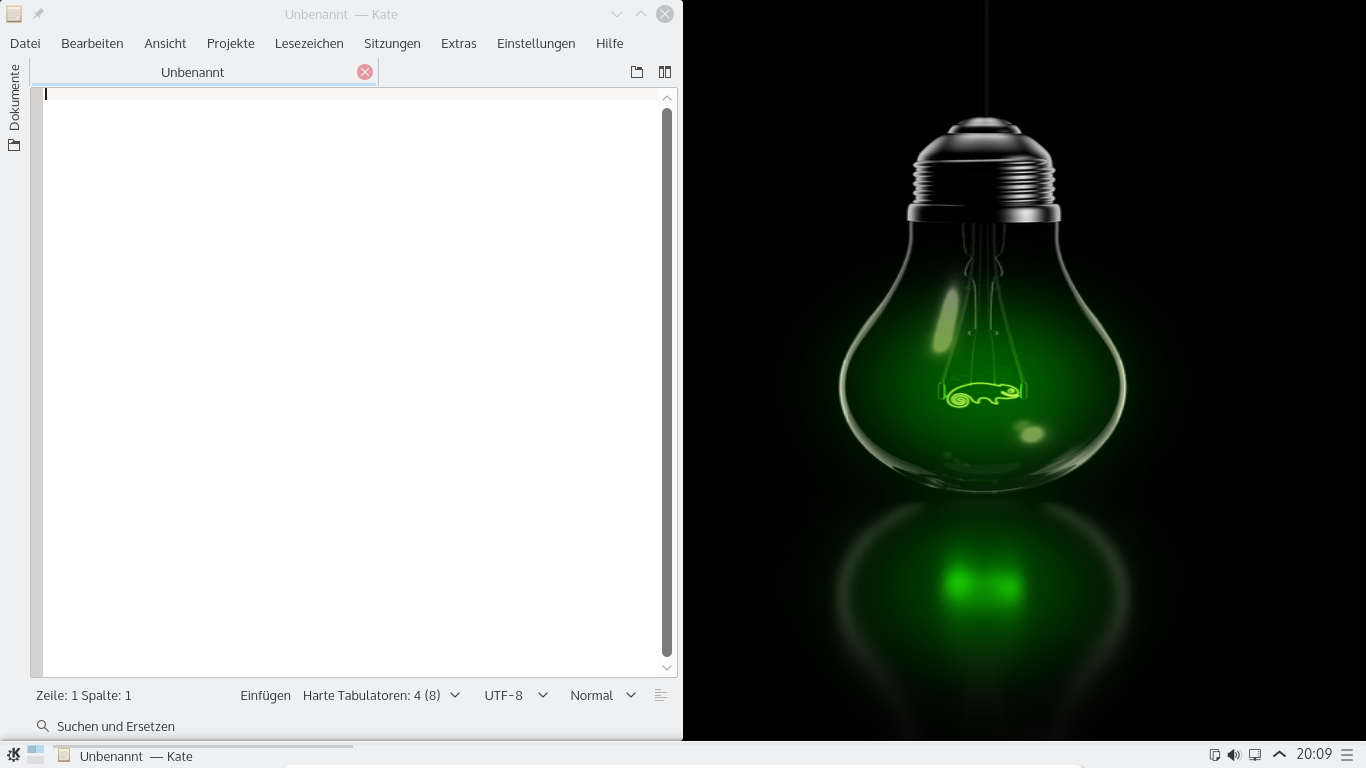The image size is (1366, 768).
Task: Click the word wrap icon in status bar
Action: [660, 695]
